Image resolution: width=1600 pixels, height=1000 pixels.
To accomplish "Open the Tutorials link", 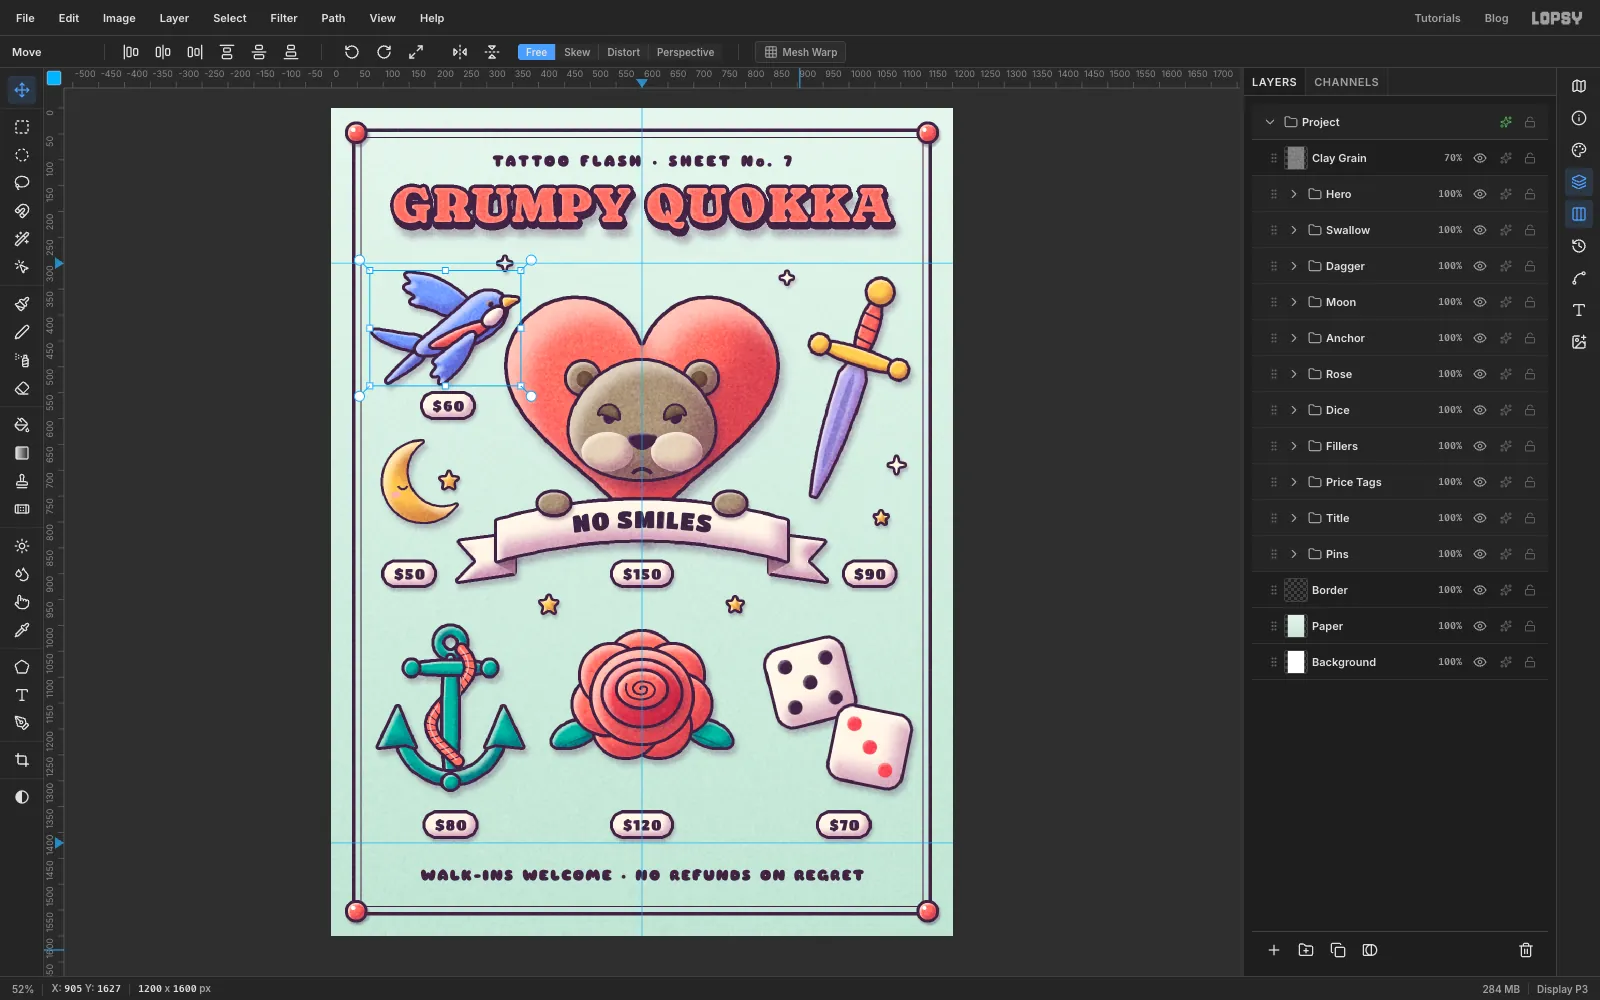I will 1437,18.
